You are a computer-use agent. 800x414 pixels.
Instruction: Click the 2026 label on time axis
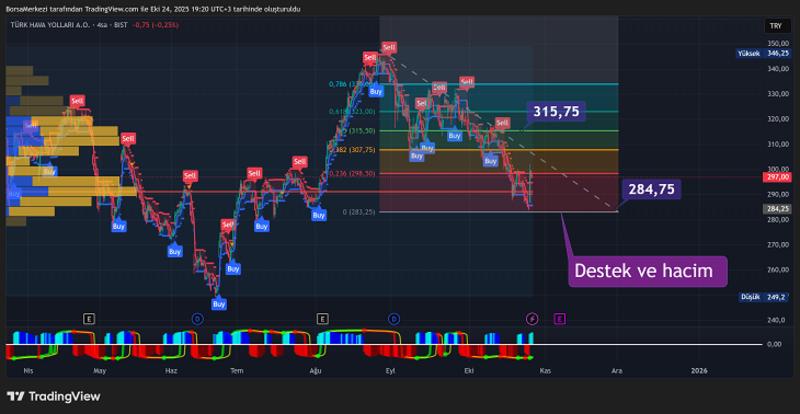pos(698,370)
